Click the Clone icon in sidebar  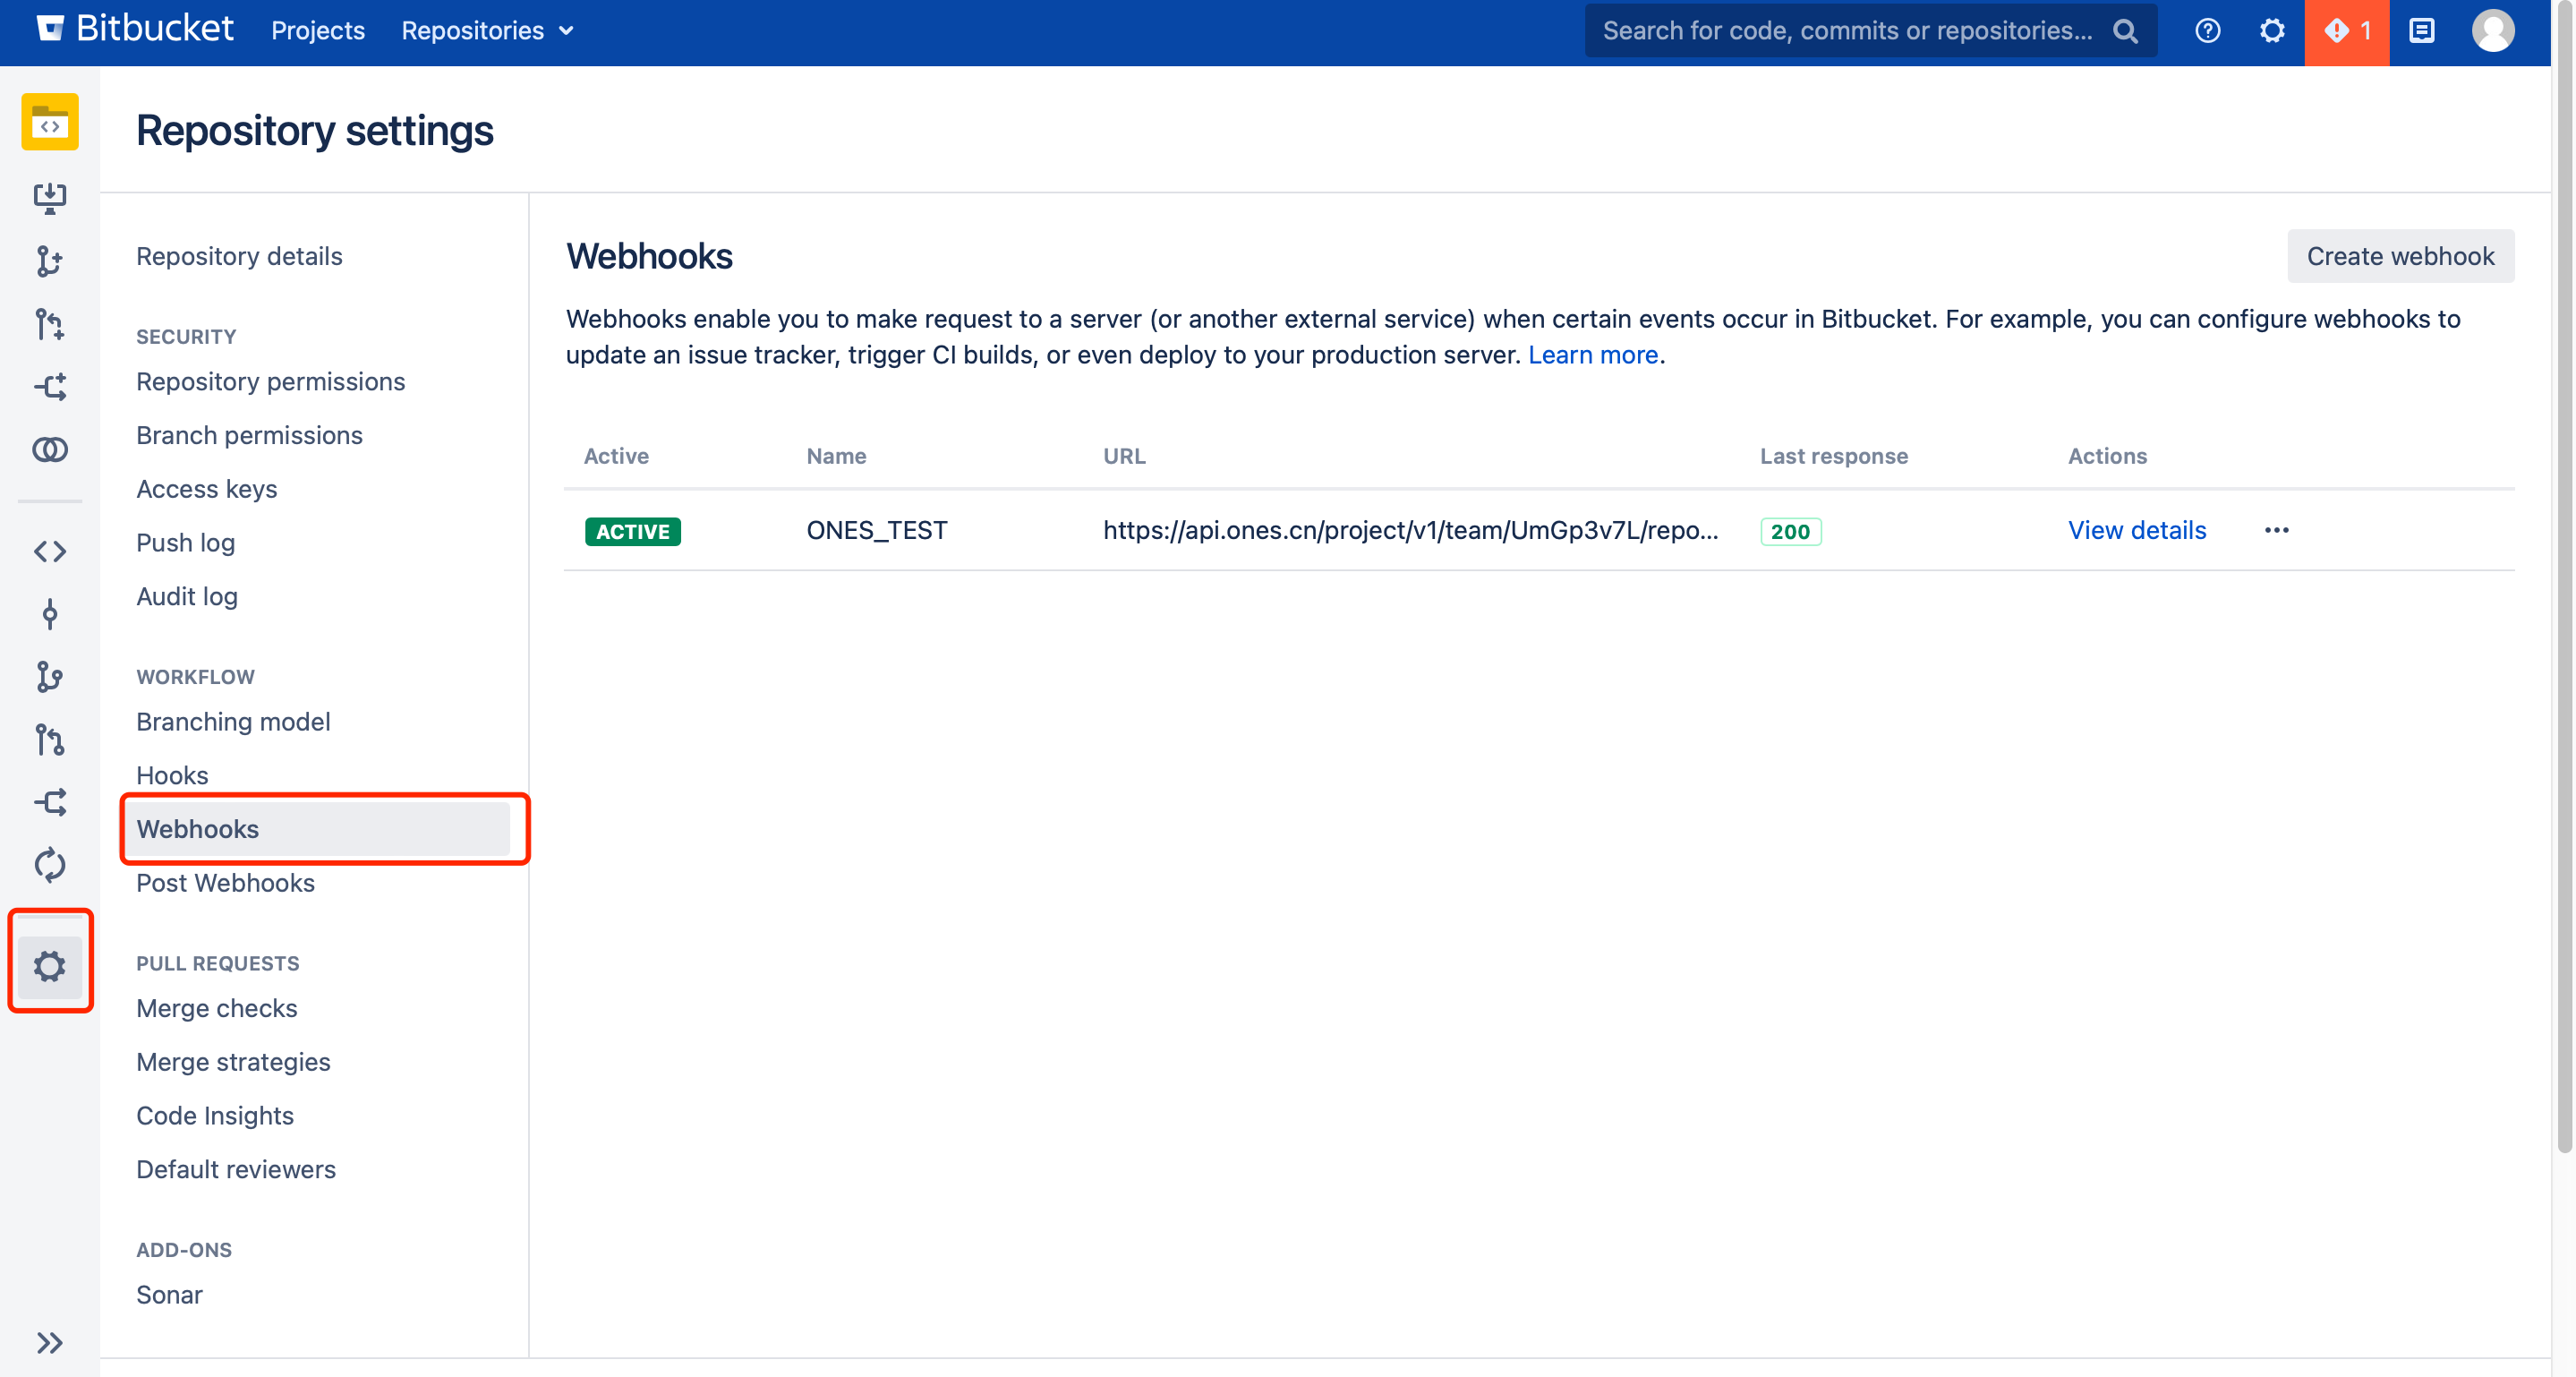tap(50, 198)
